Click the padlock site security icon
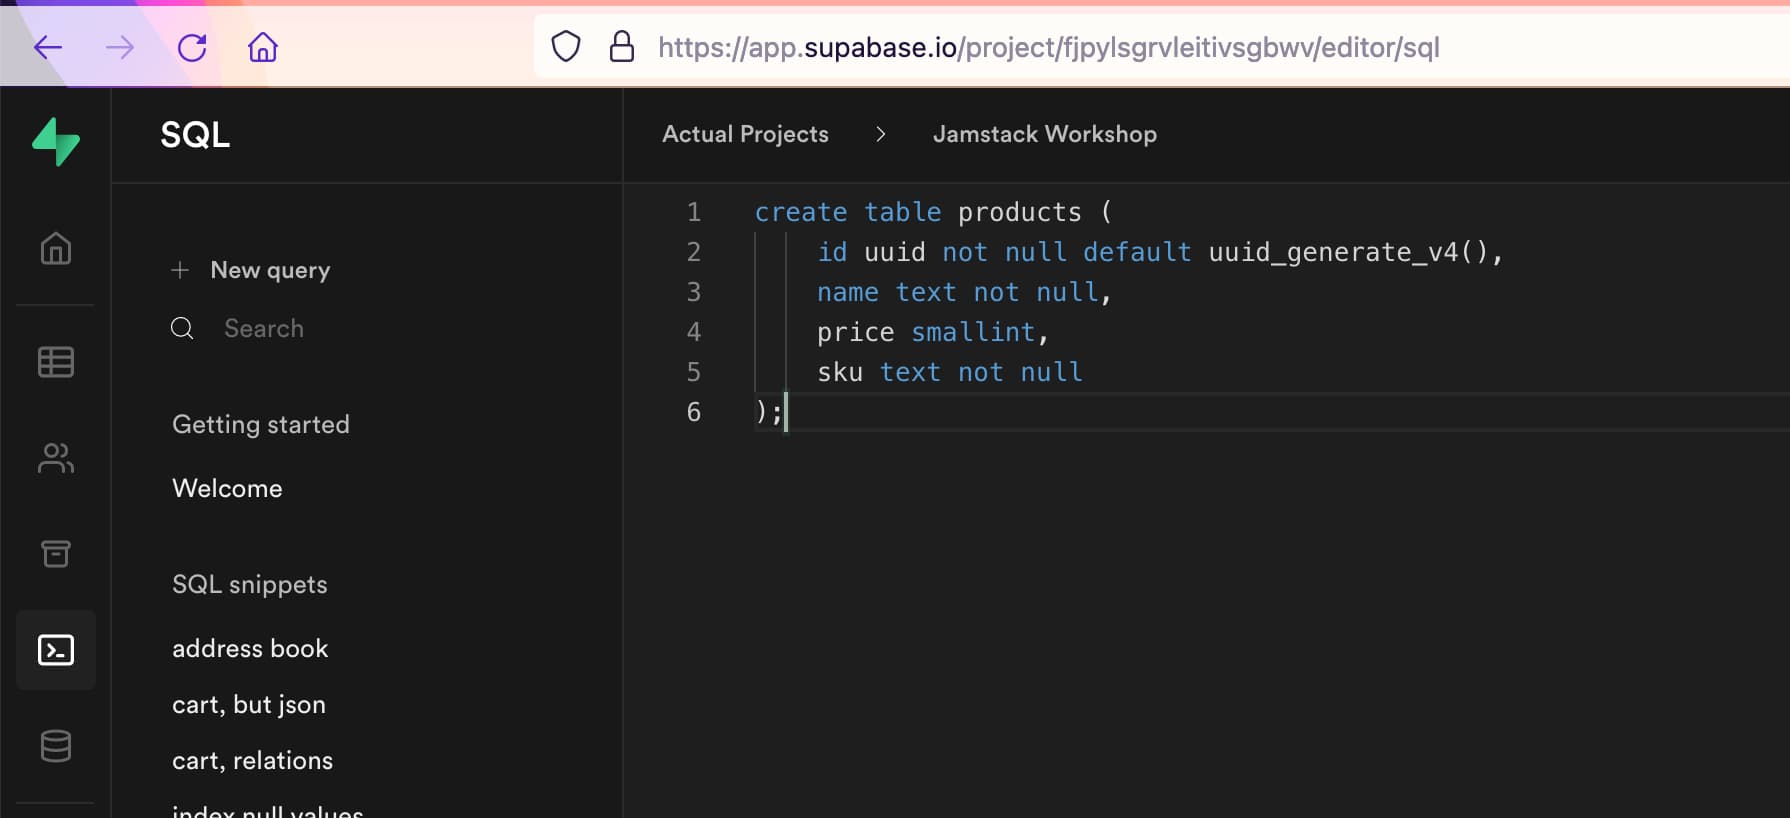 pos(622,46)
